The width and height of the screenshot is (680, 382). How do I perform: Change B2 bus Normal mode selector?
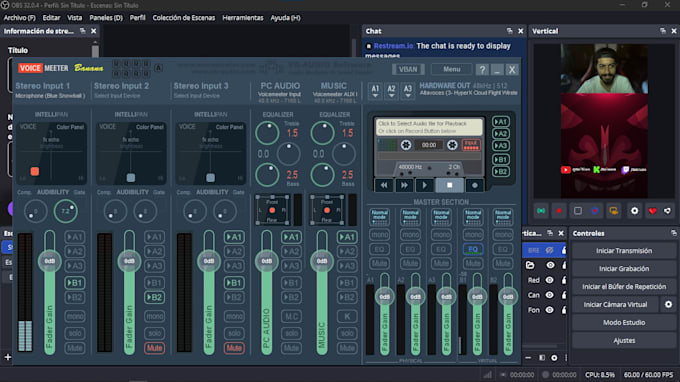point(503,217)
